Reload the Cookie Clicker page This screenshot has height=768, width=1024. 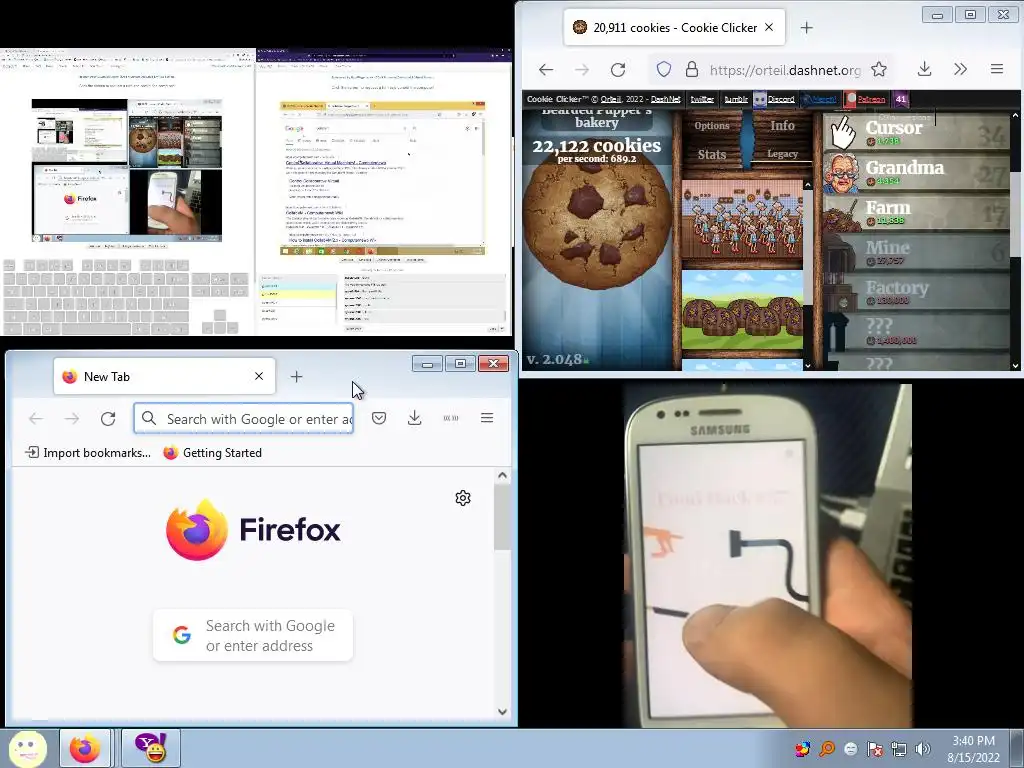(618, 69)
